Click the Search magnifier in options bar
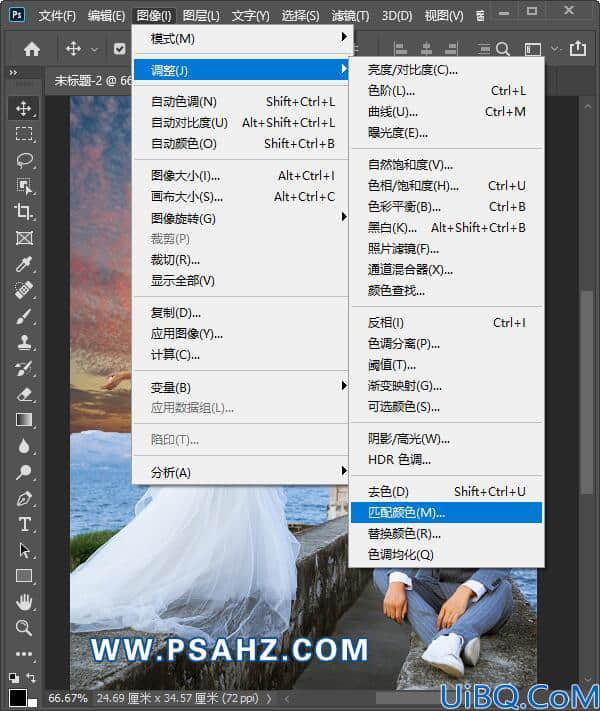This screenshot has height=711, width=600. 502,49
